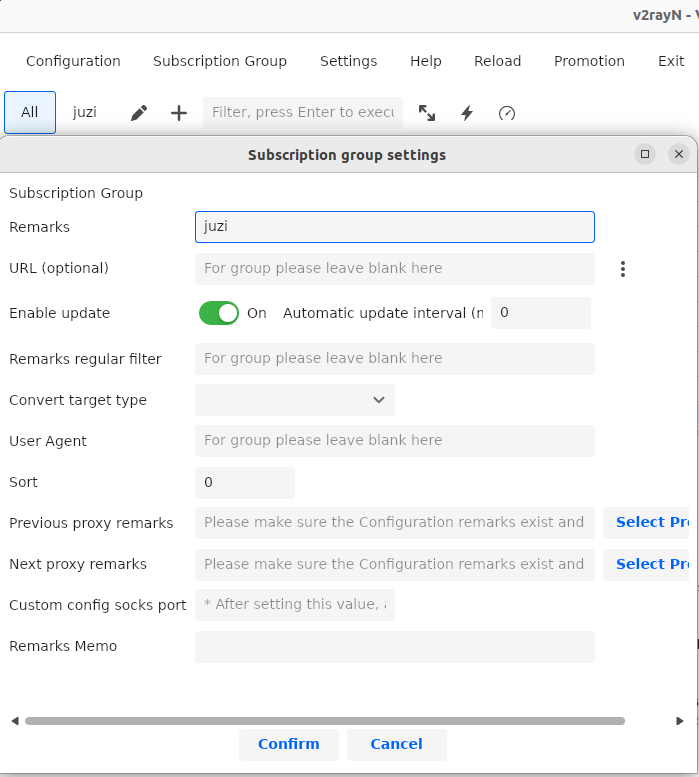699x777 pixels.
Task: Maximize the Subscription group settings dialog
Action: click(x=645, y=154)
